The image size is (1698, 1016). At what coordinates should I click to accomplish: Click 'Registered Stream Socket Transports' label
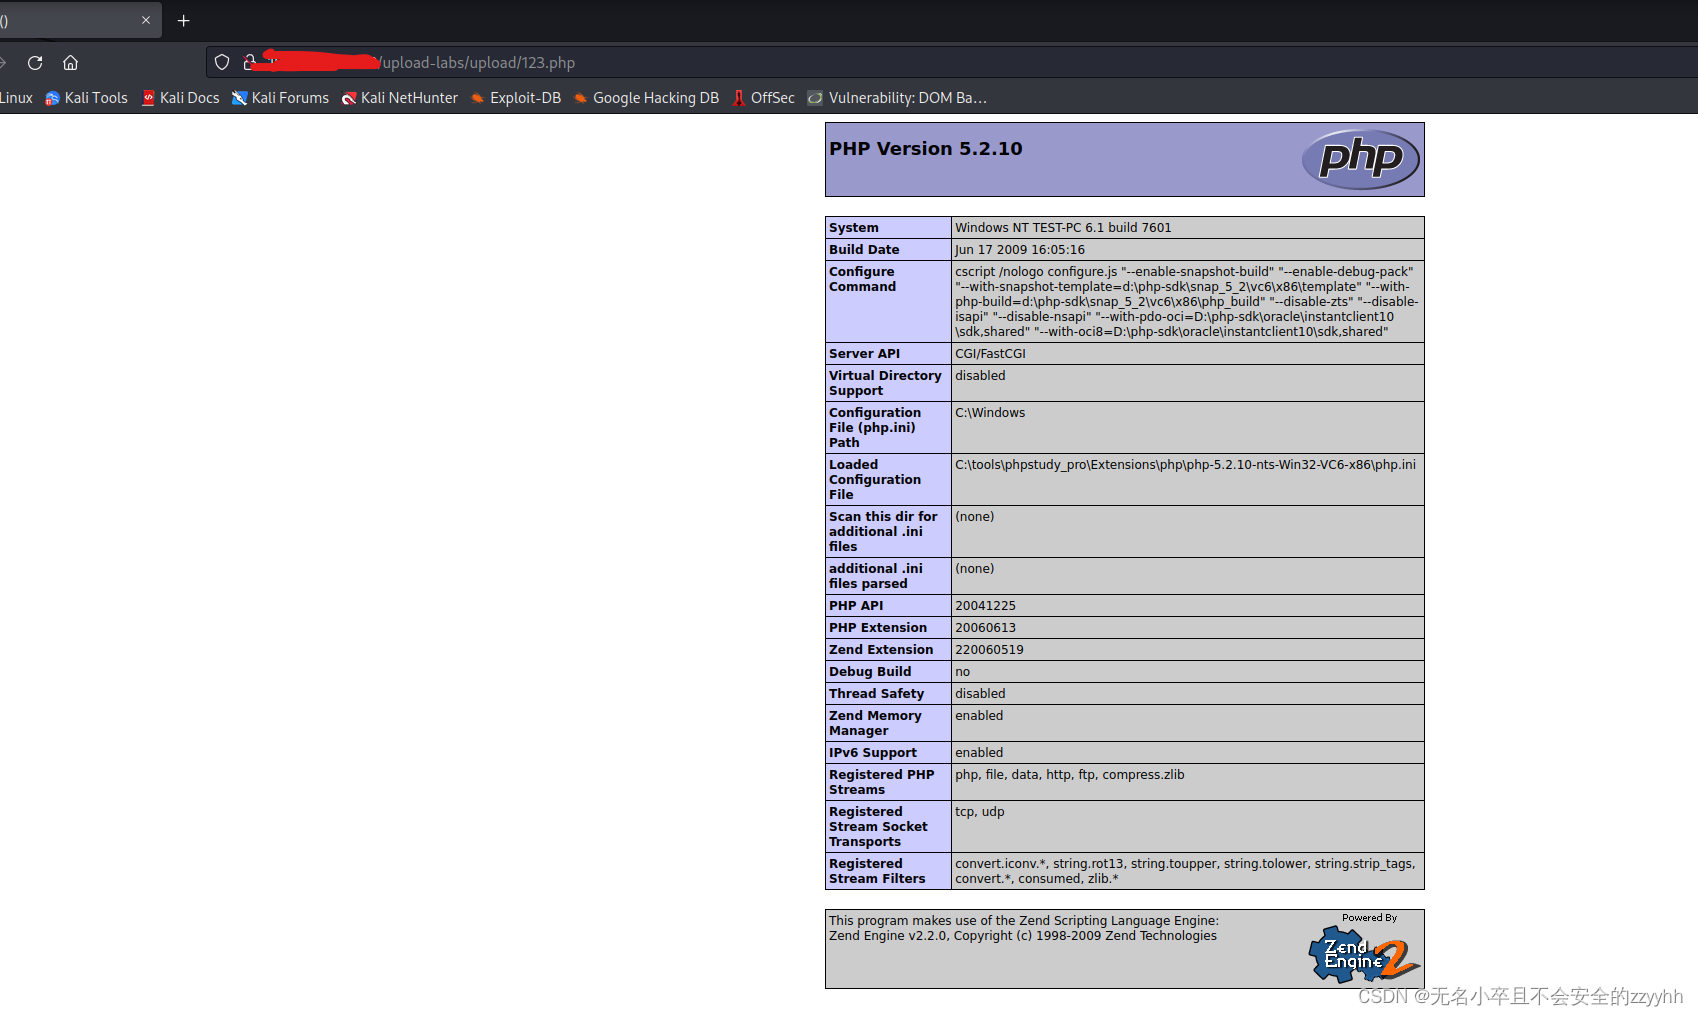(878, 826)
